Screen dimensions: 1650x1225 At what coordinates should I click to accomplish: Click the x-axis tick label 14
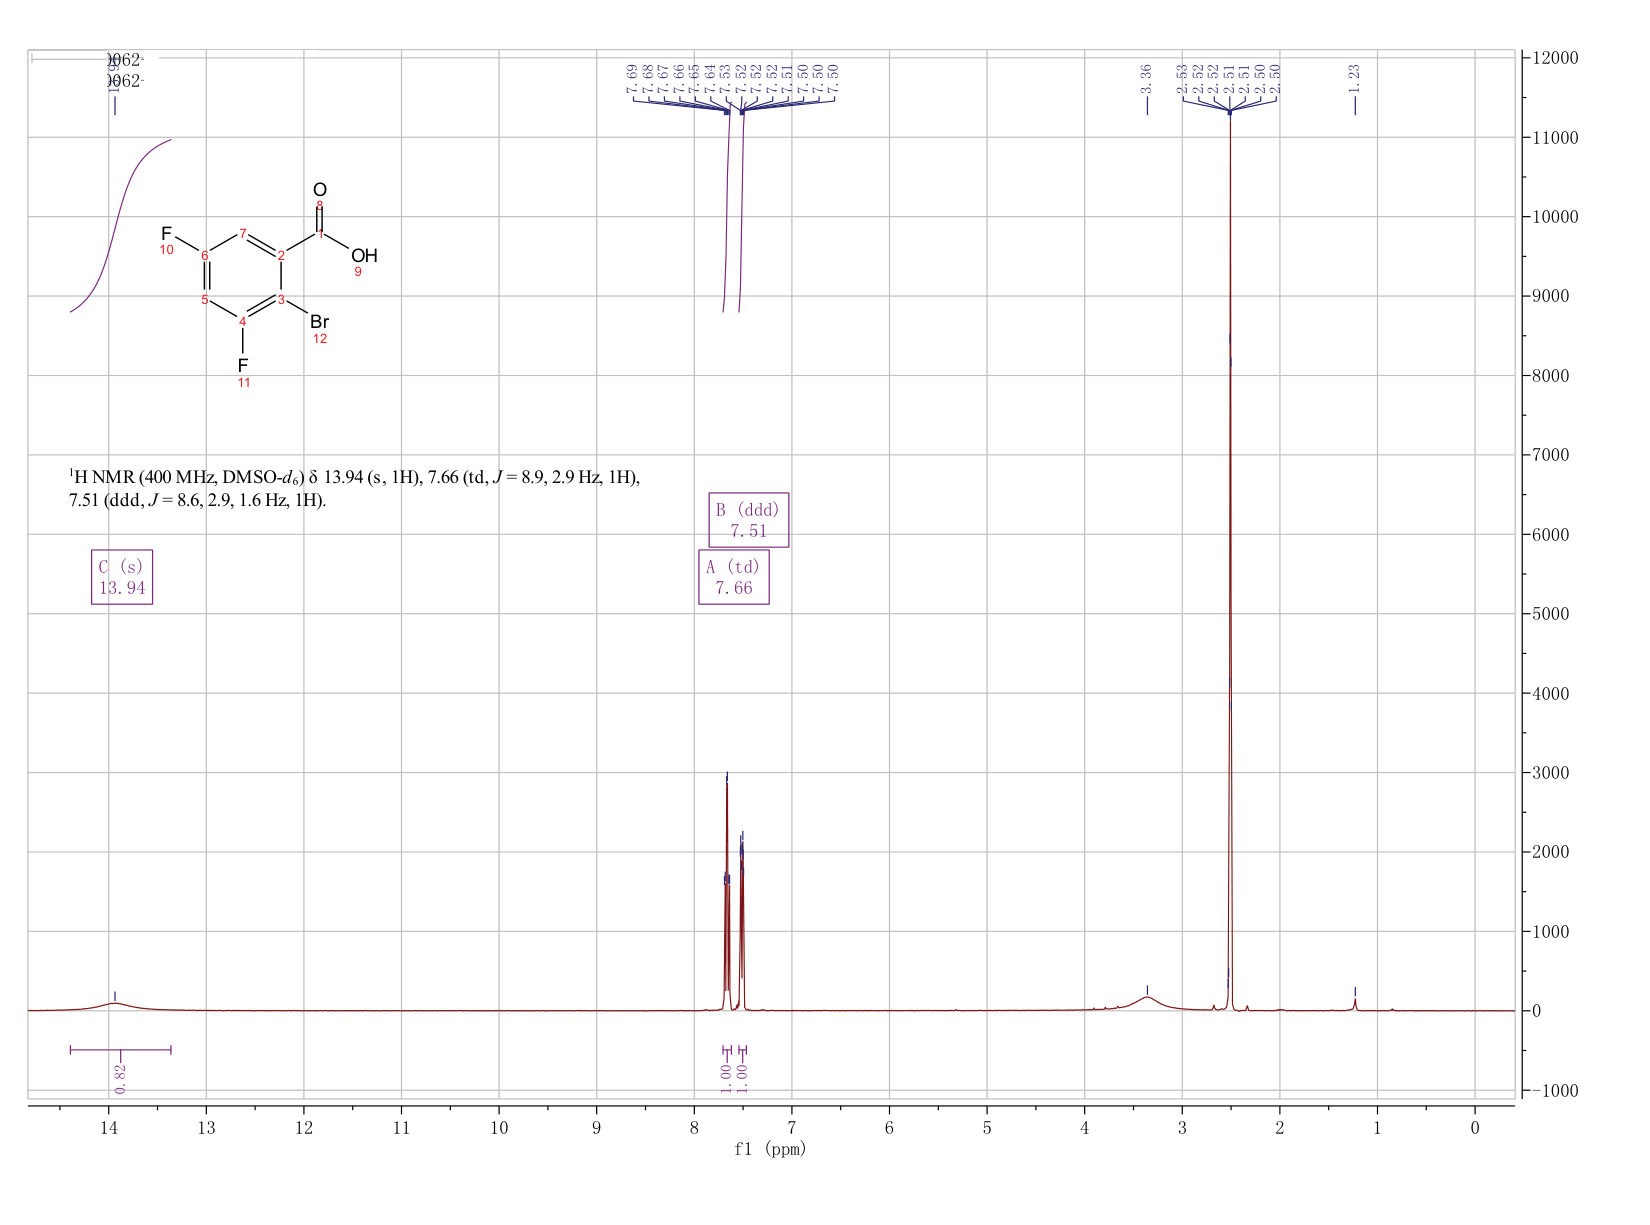pos(109,1128)
